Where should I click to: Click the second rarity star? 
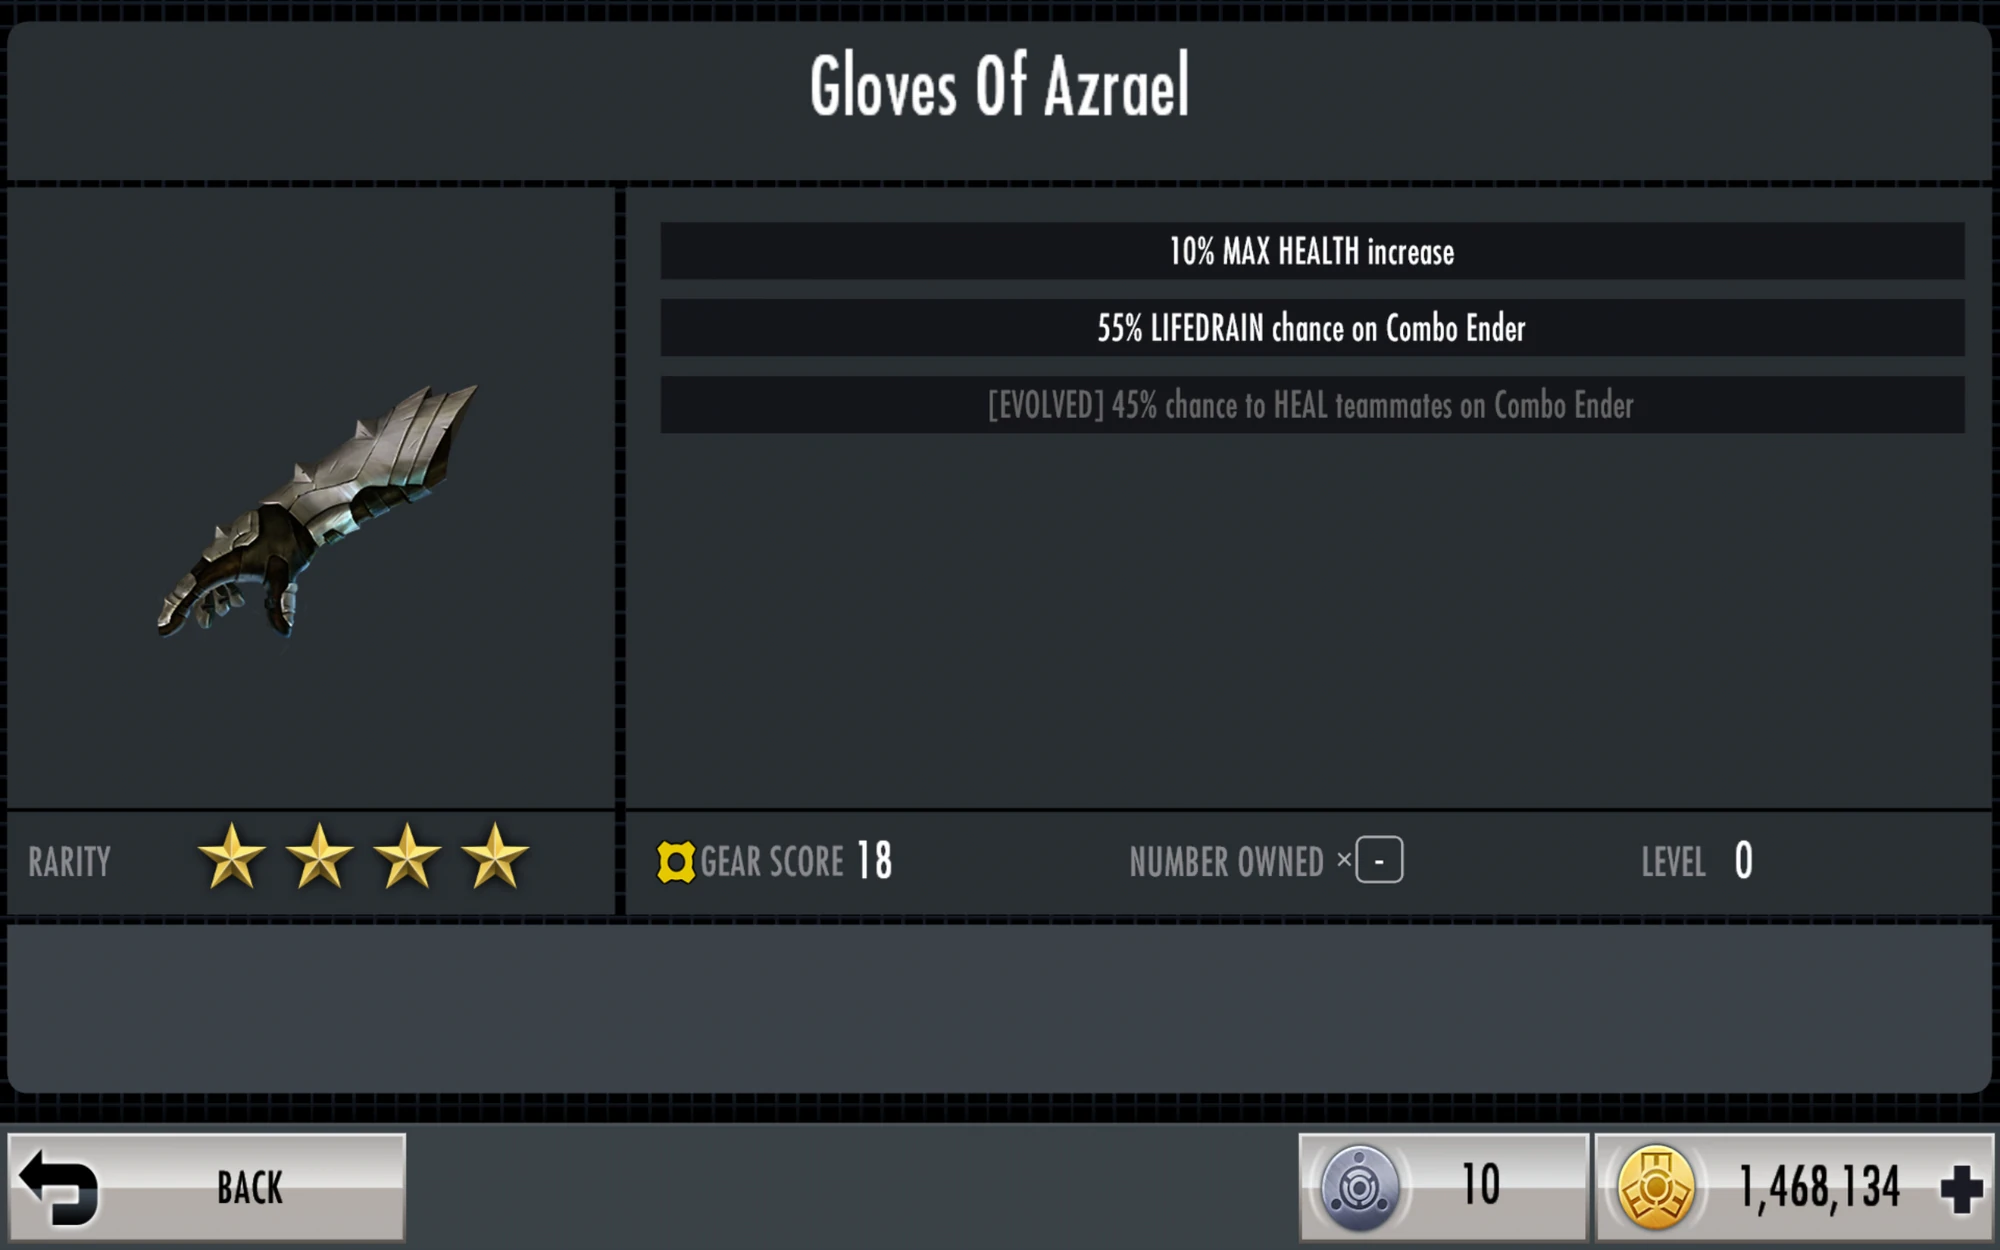(x=319, y=857)
